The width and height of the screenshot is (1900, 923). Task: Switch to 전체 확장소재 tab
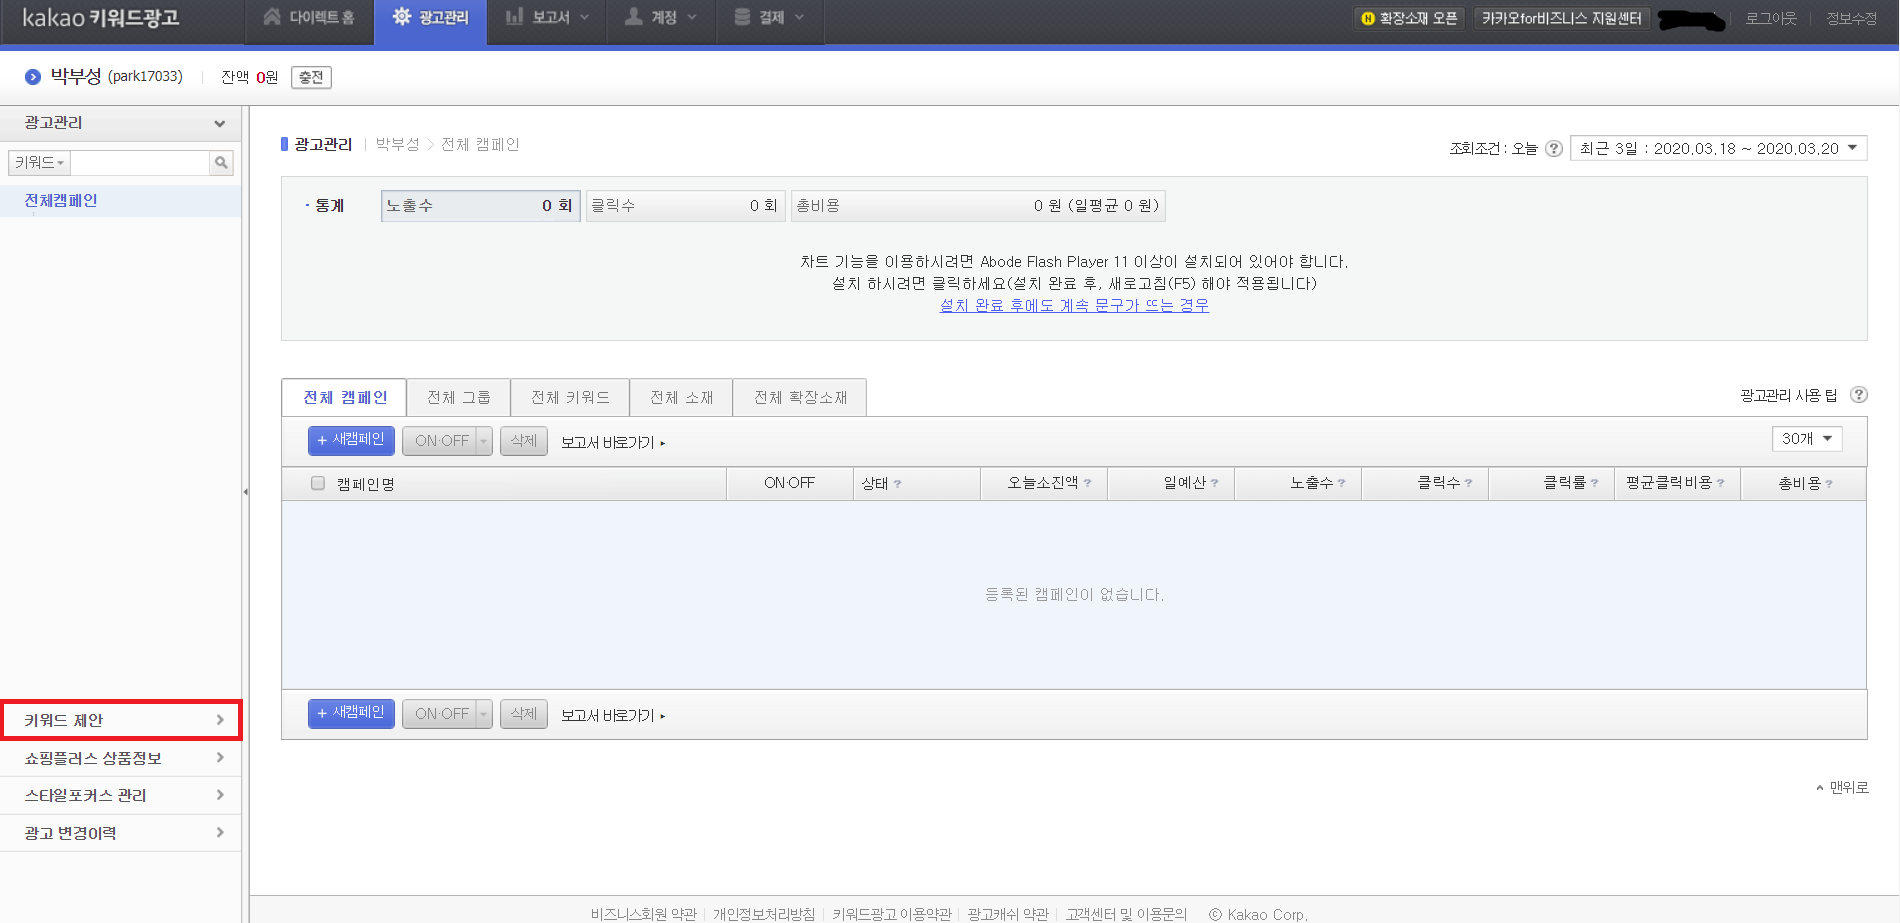click(800, 397)
